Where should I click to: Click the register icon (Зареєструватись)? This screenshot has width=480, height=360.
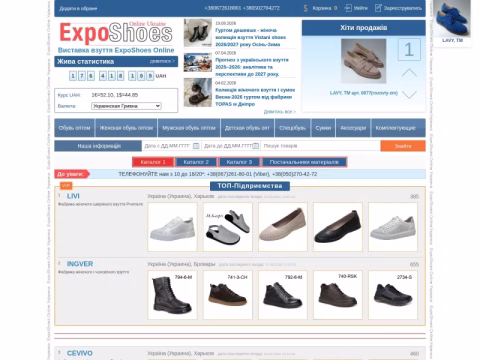(x=398, y=8)
